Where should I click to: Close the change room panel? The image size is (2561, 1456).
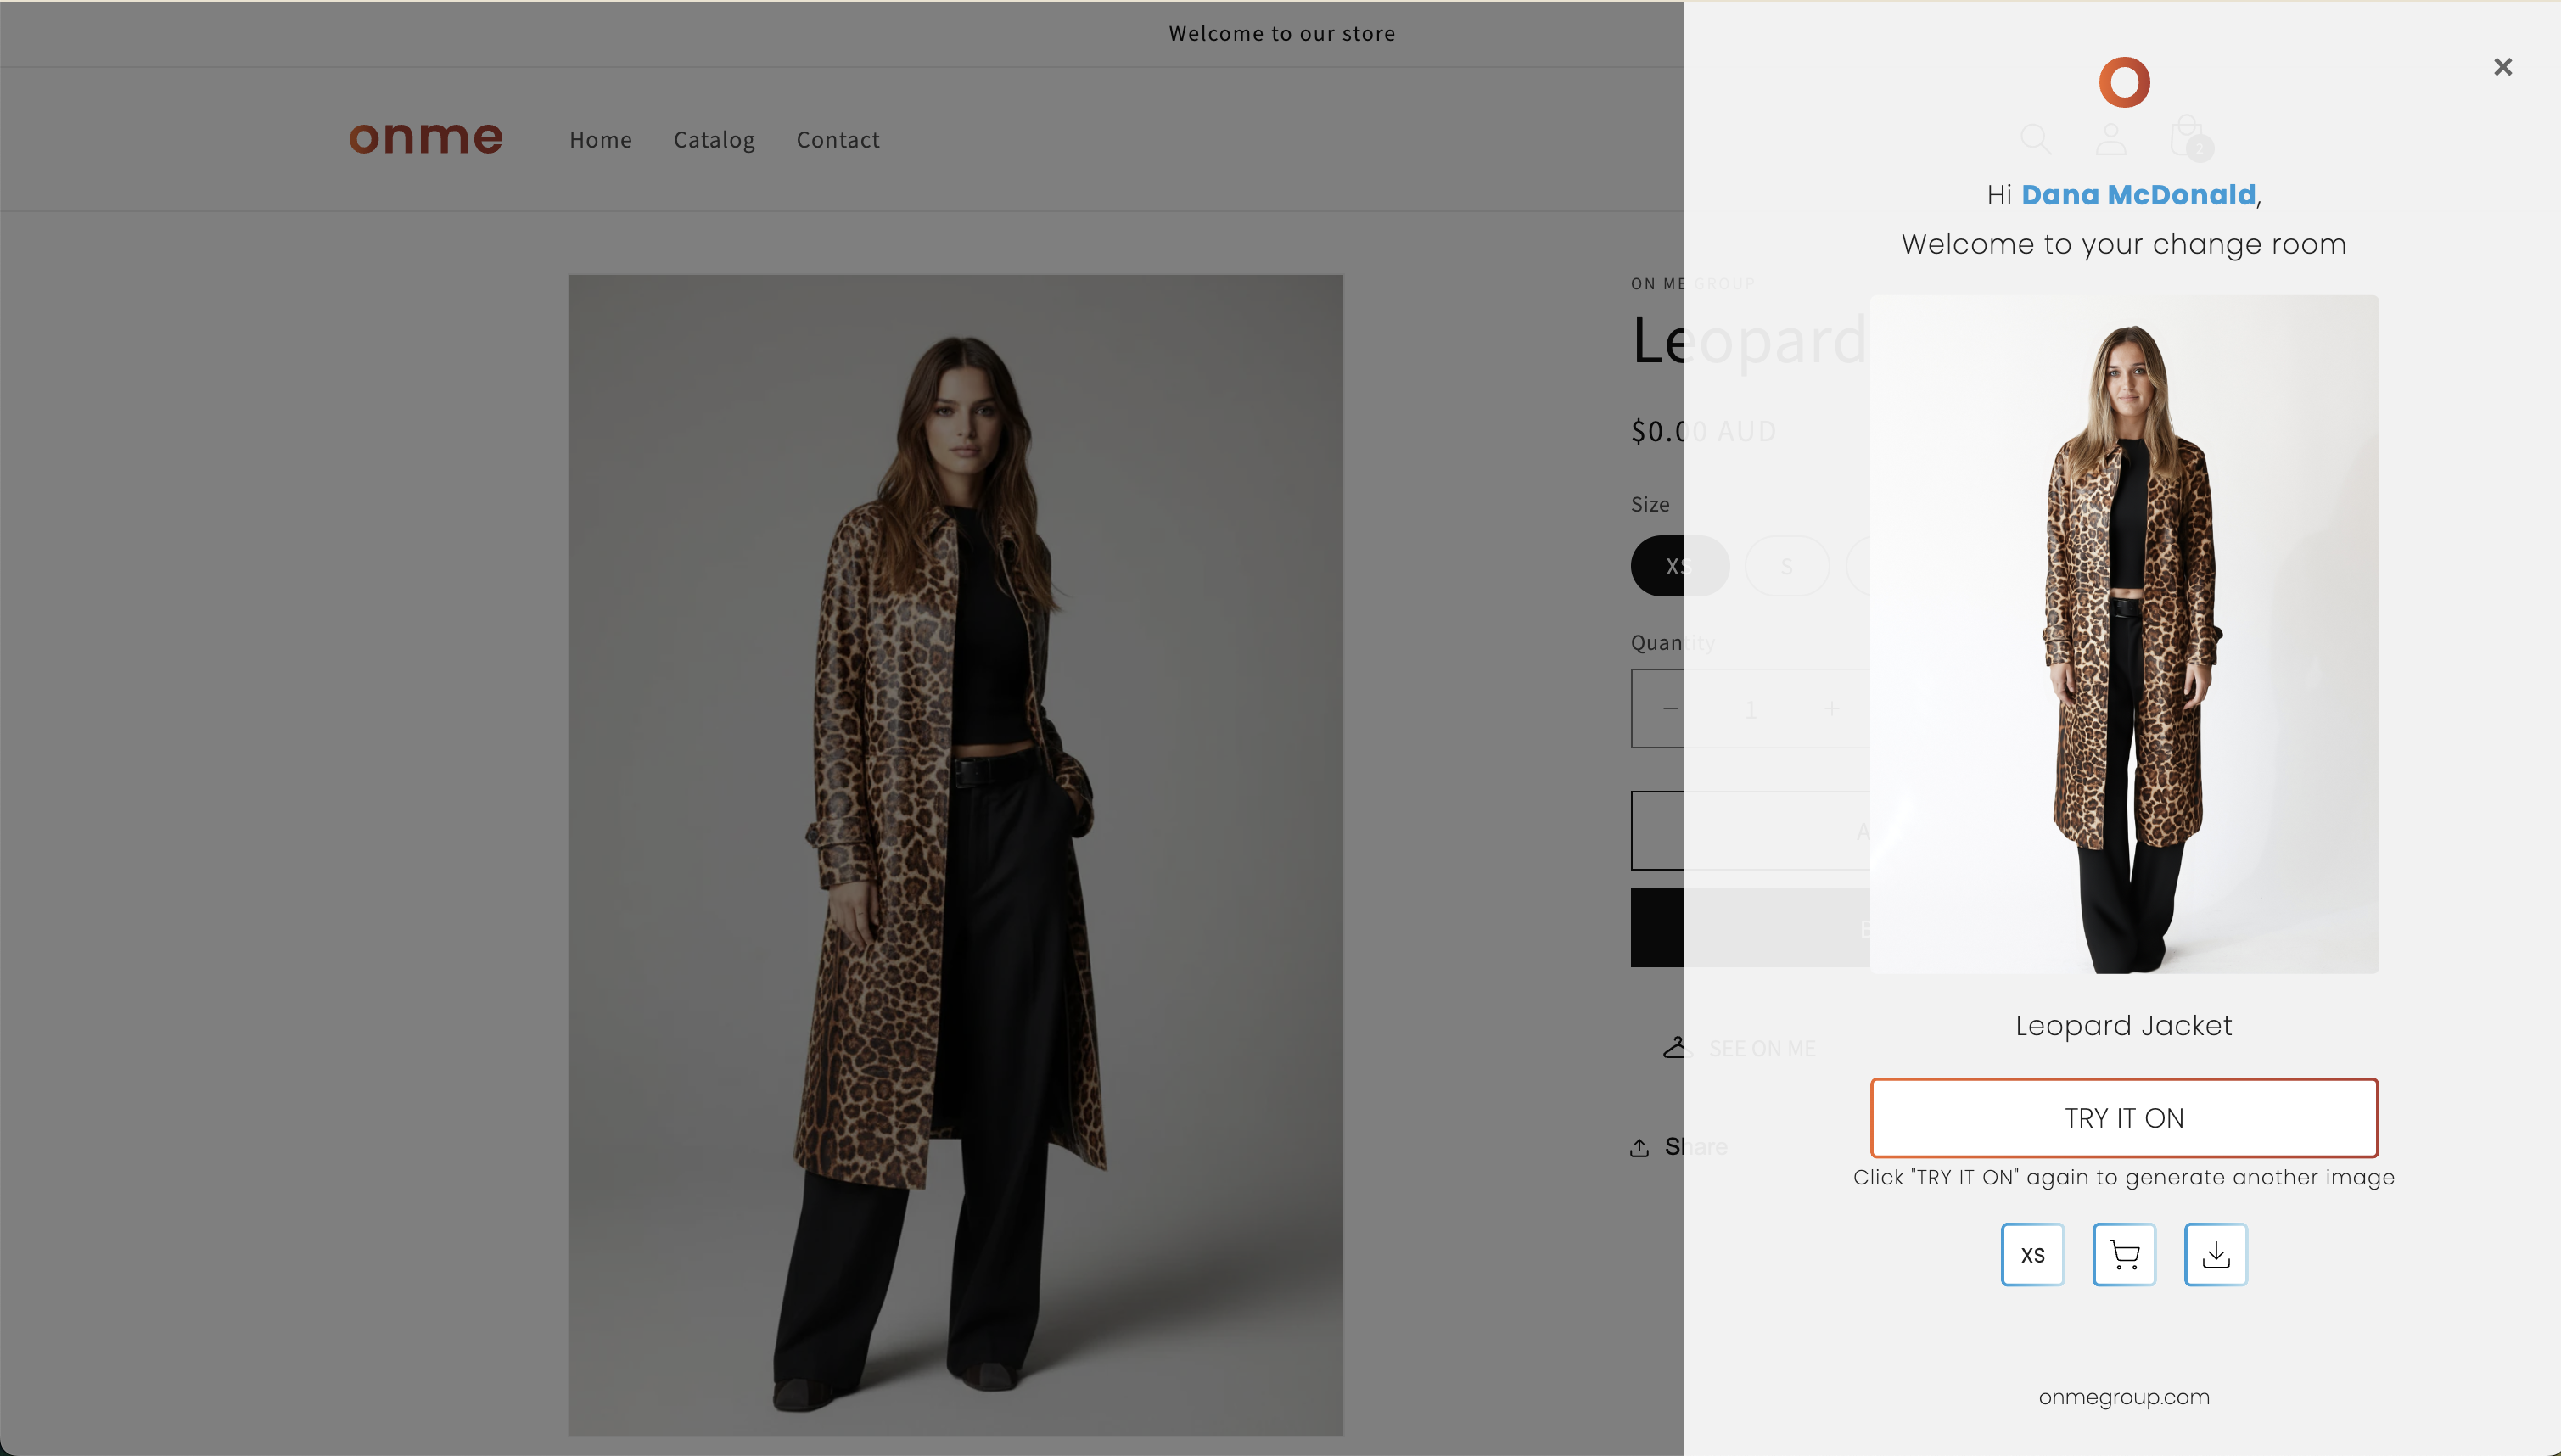point(2503,66)
